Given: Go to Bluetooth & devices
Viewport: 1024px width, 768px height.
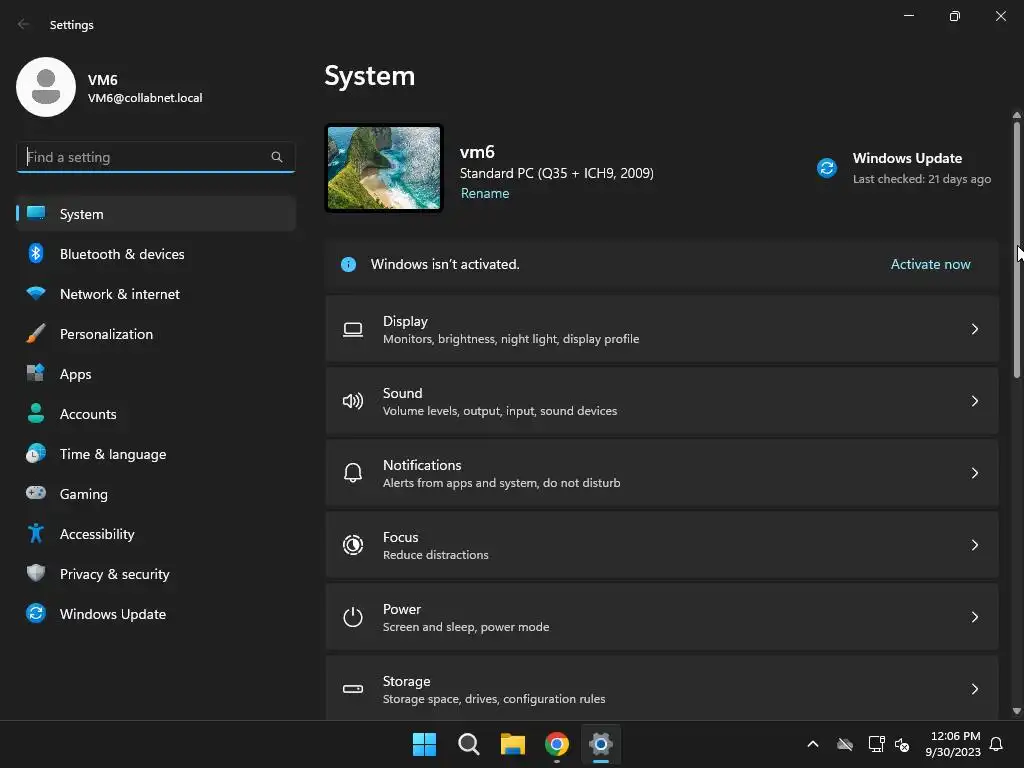Looking at the screenshot, I should coord(156,254).
